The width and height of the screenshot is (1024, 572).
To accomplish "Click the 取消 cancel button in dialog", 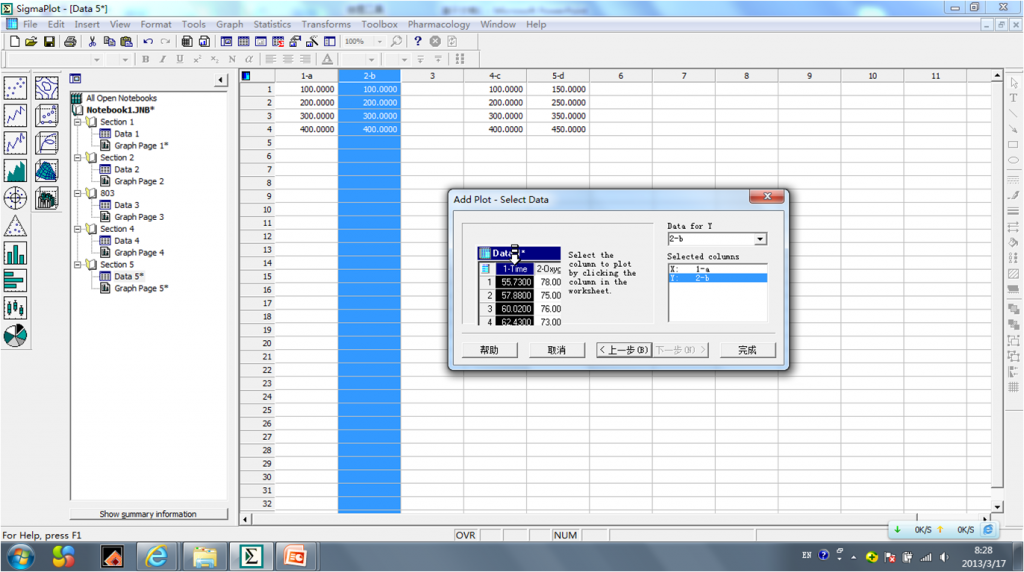I will click(x=556, y=350).
